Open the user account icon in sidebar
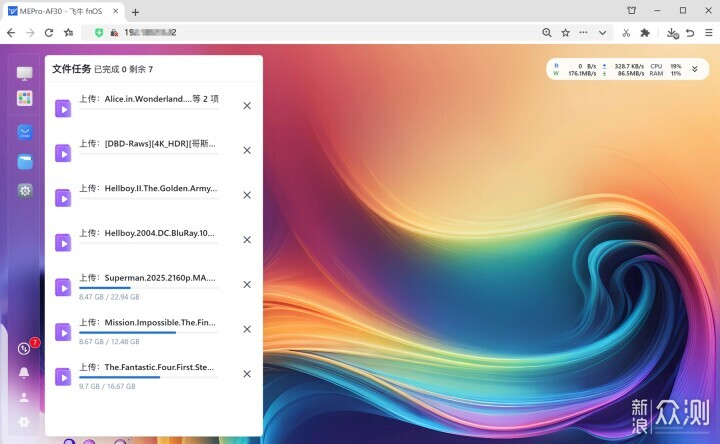The width and height of the screenshot is (720, 444). coord(24,398)
